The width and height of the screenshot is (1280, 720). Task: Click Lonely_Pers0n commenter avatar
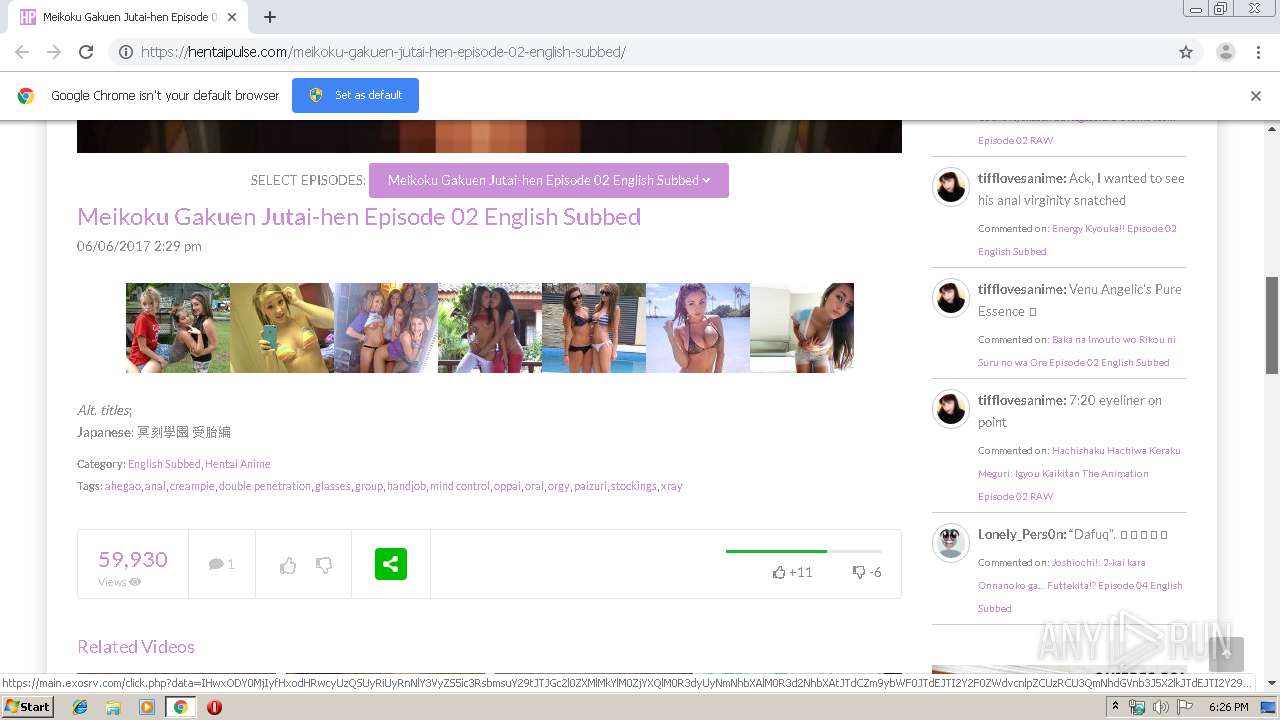(951, 542)
